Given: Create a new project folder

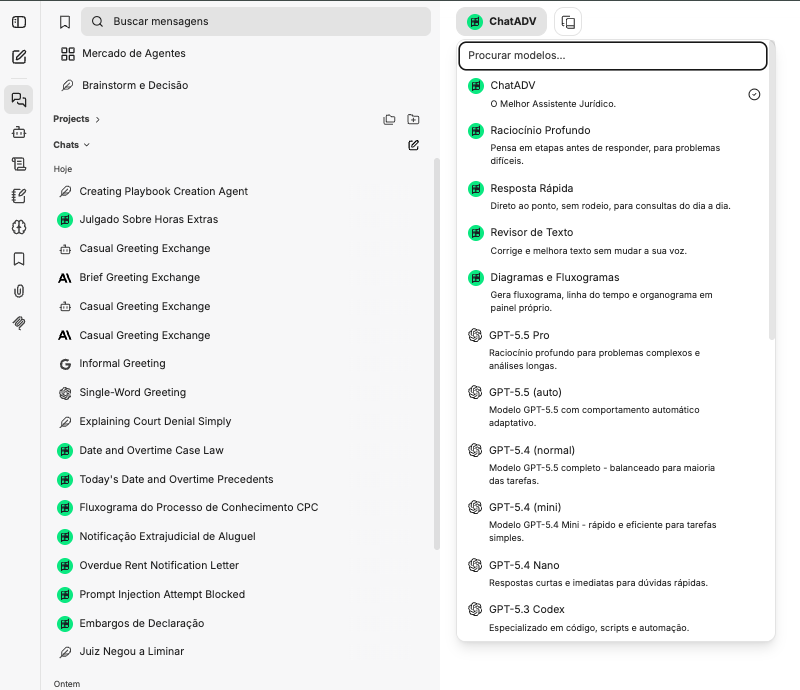Looking at the screenshot, I should [413, 119].
